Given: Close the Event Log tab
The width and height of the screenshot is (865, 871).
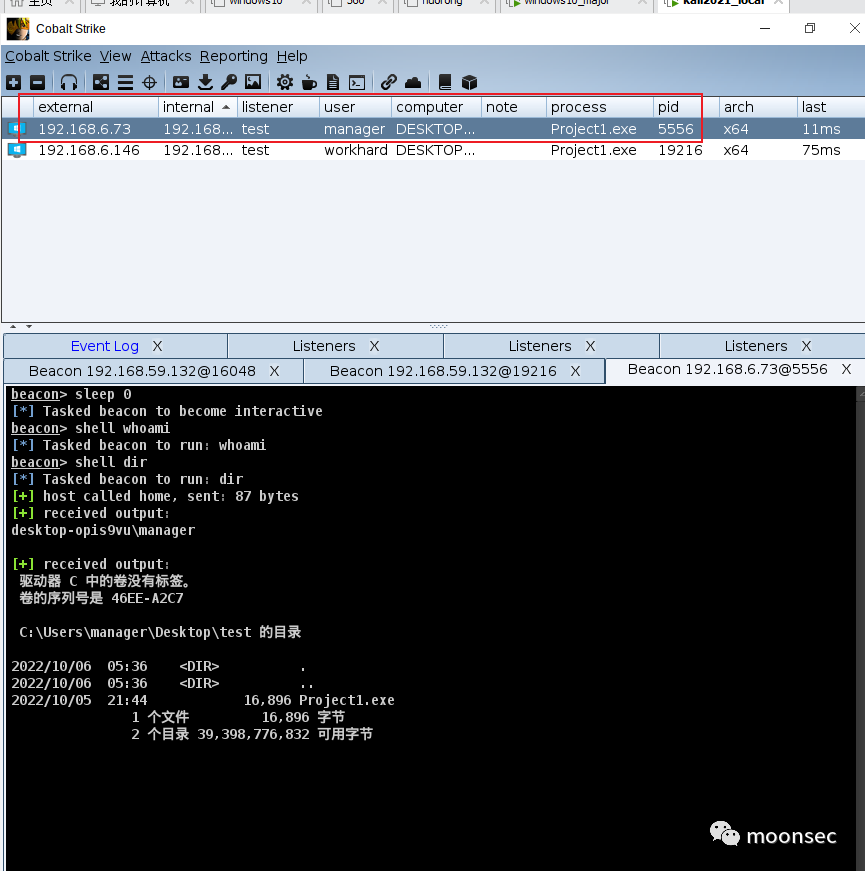Looking at the screenshot, I should tap(158, 346).
